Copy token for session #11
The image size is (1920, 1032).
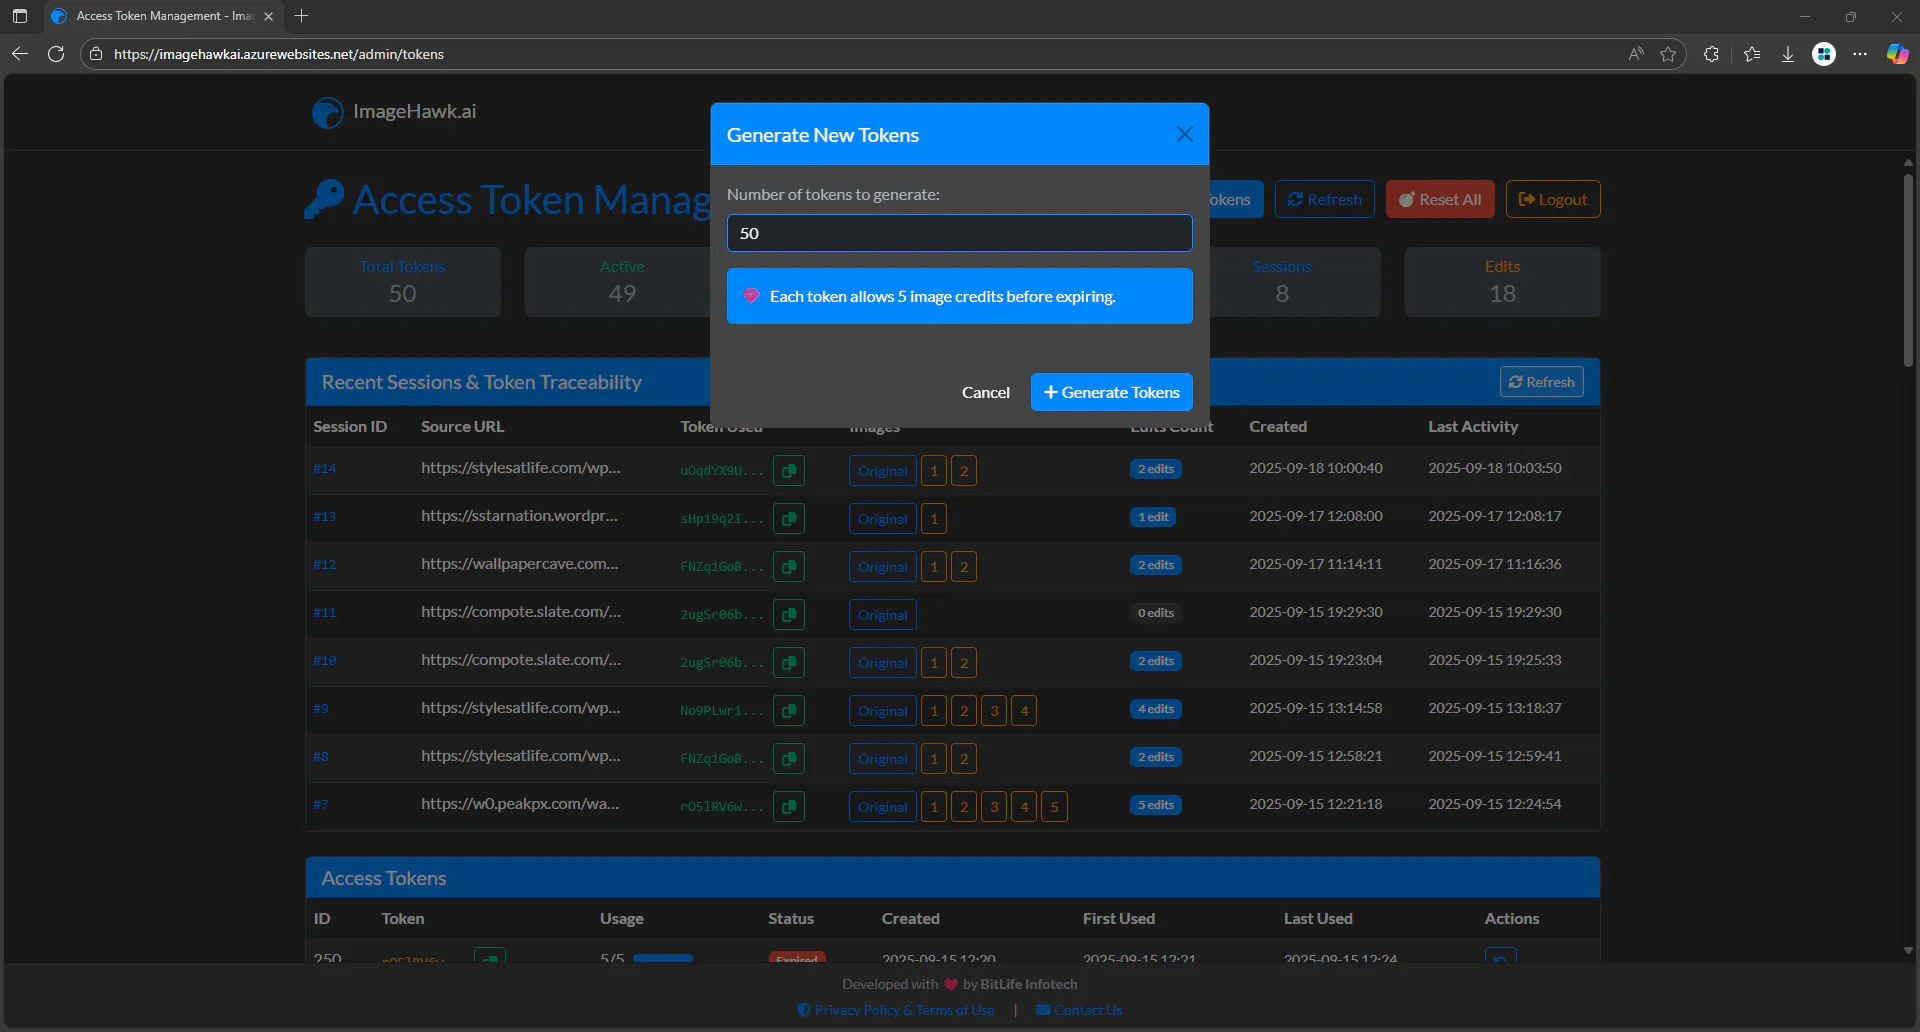(x=789, y=614)
